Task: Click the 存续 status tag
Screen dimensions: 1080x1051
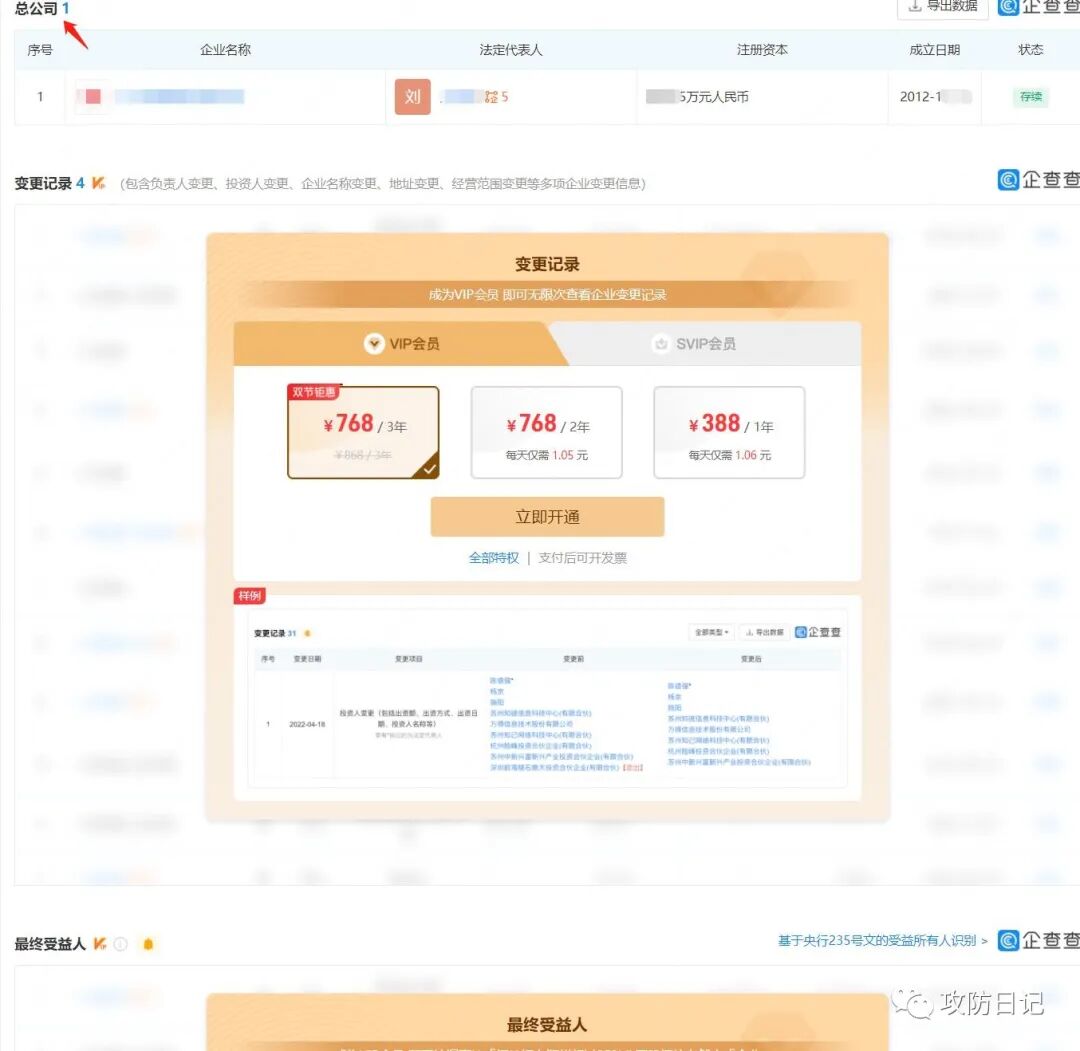Action: tap(1030, 96)
